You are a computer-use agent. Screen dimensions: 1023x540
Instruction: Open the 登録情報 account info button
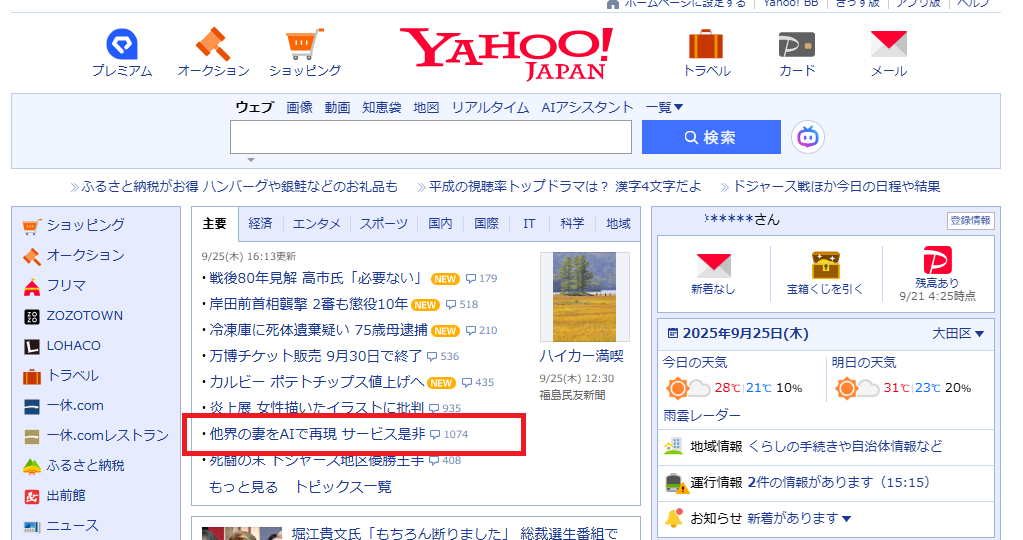[x=970, y=220]
